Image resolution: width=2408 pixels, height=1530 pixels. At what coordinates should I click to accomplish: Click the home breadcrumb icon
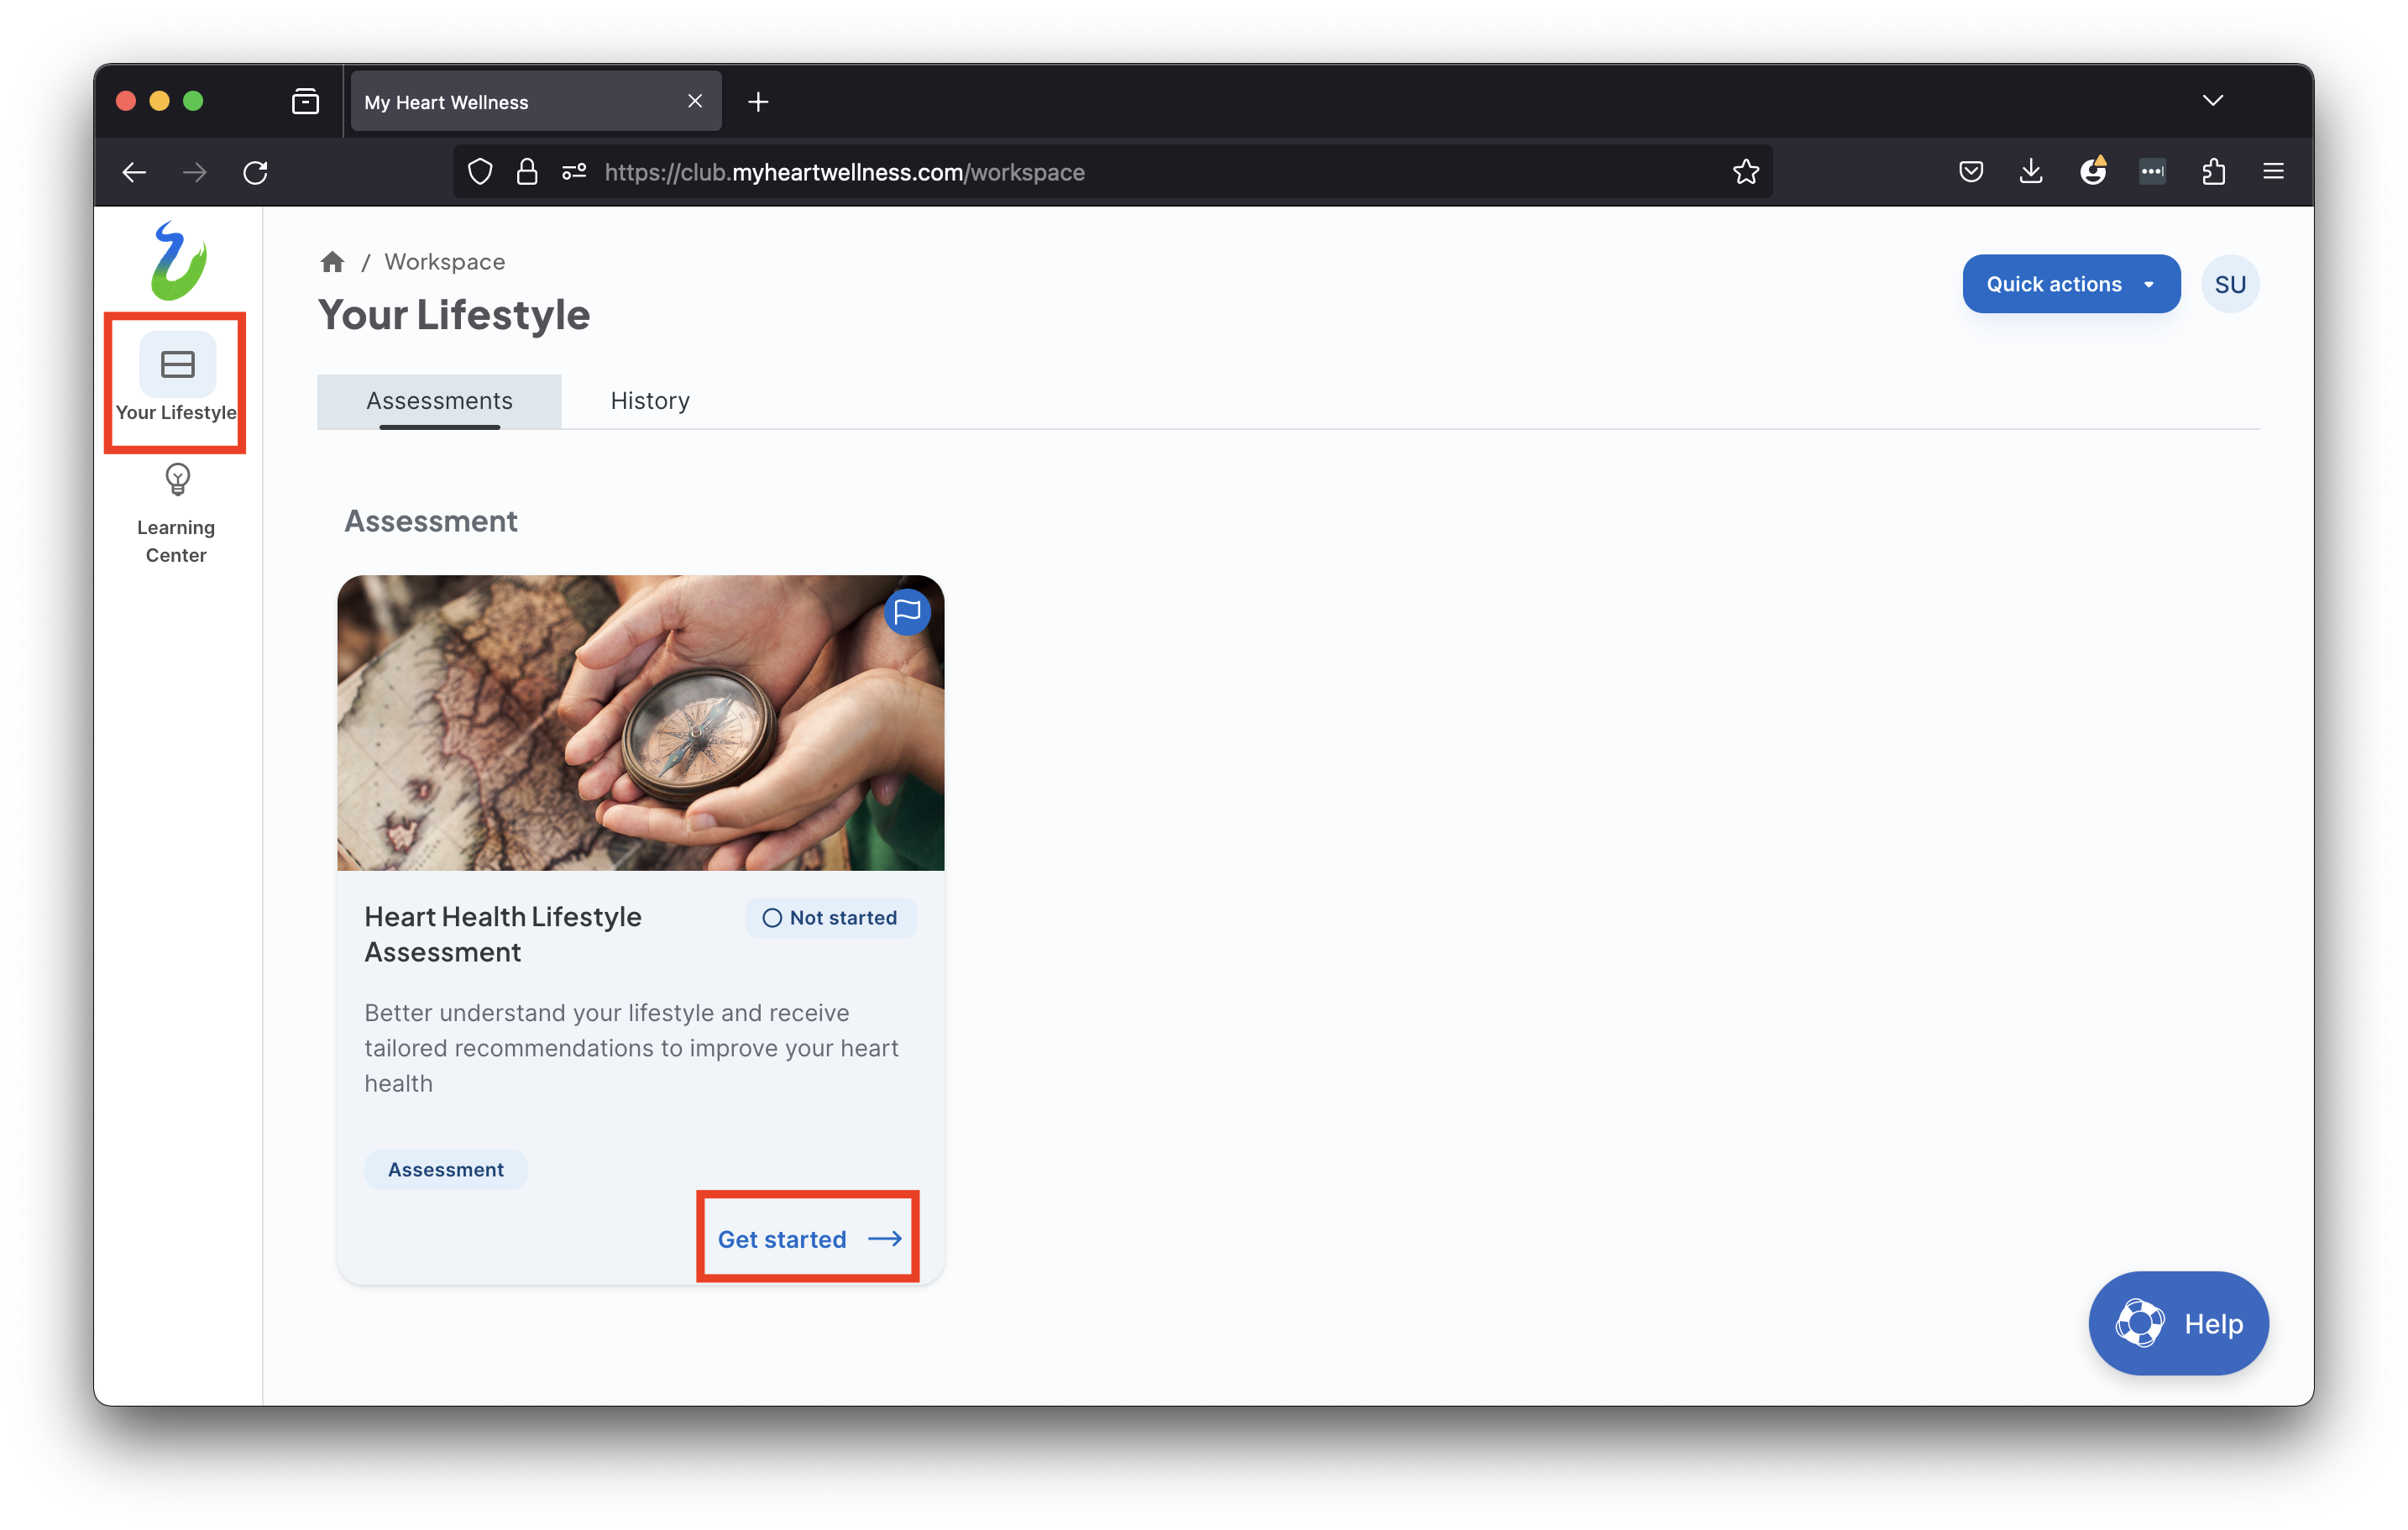332,262
